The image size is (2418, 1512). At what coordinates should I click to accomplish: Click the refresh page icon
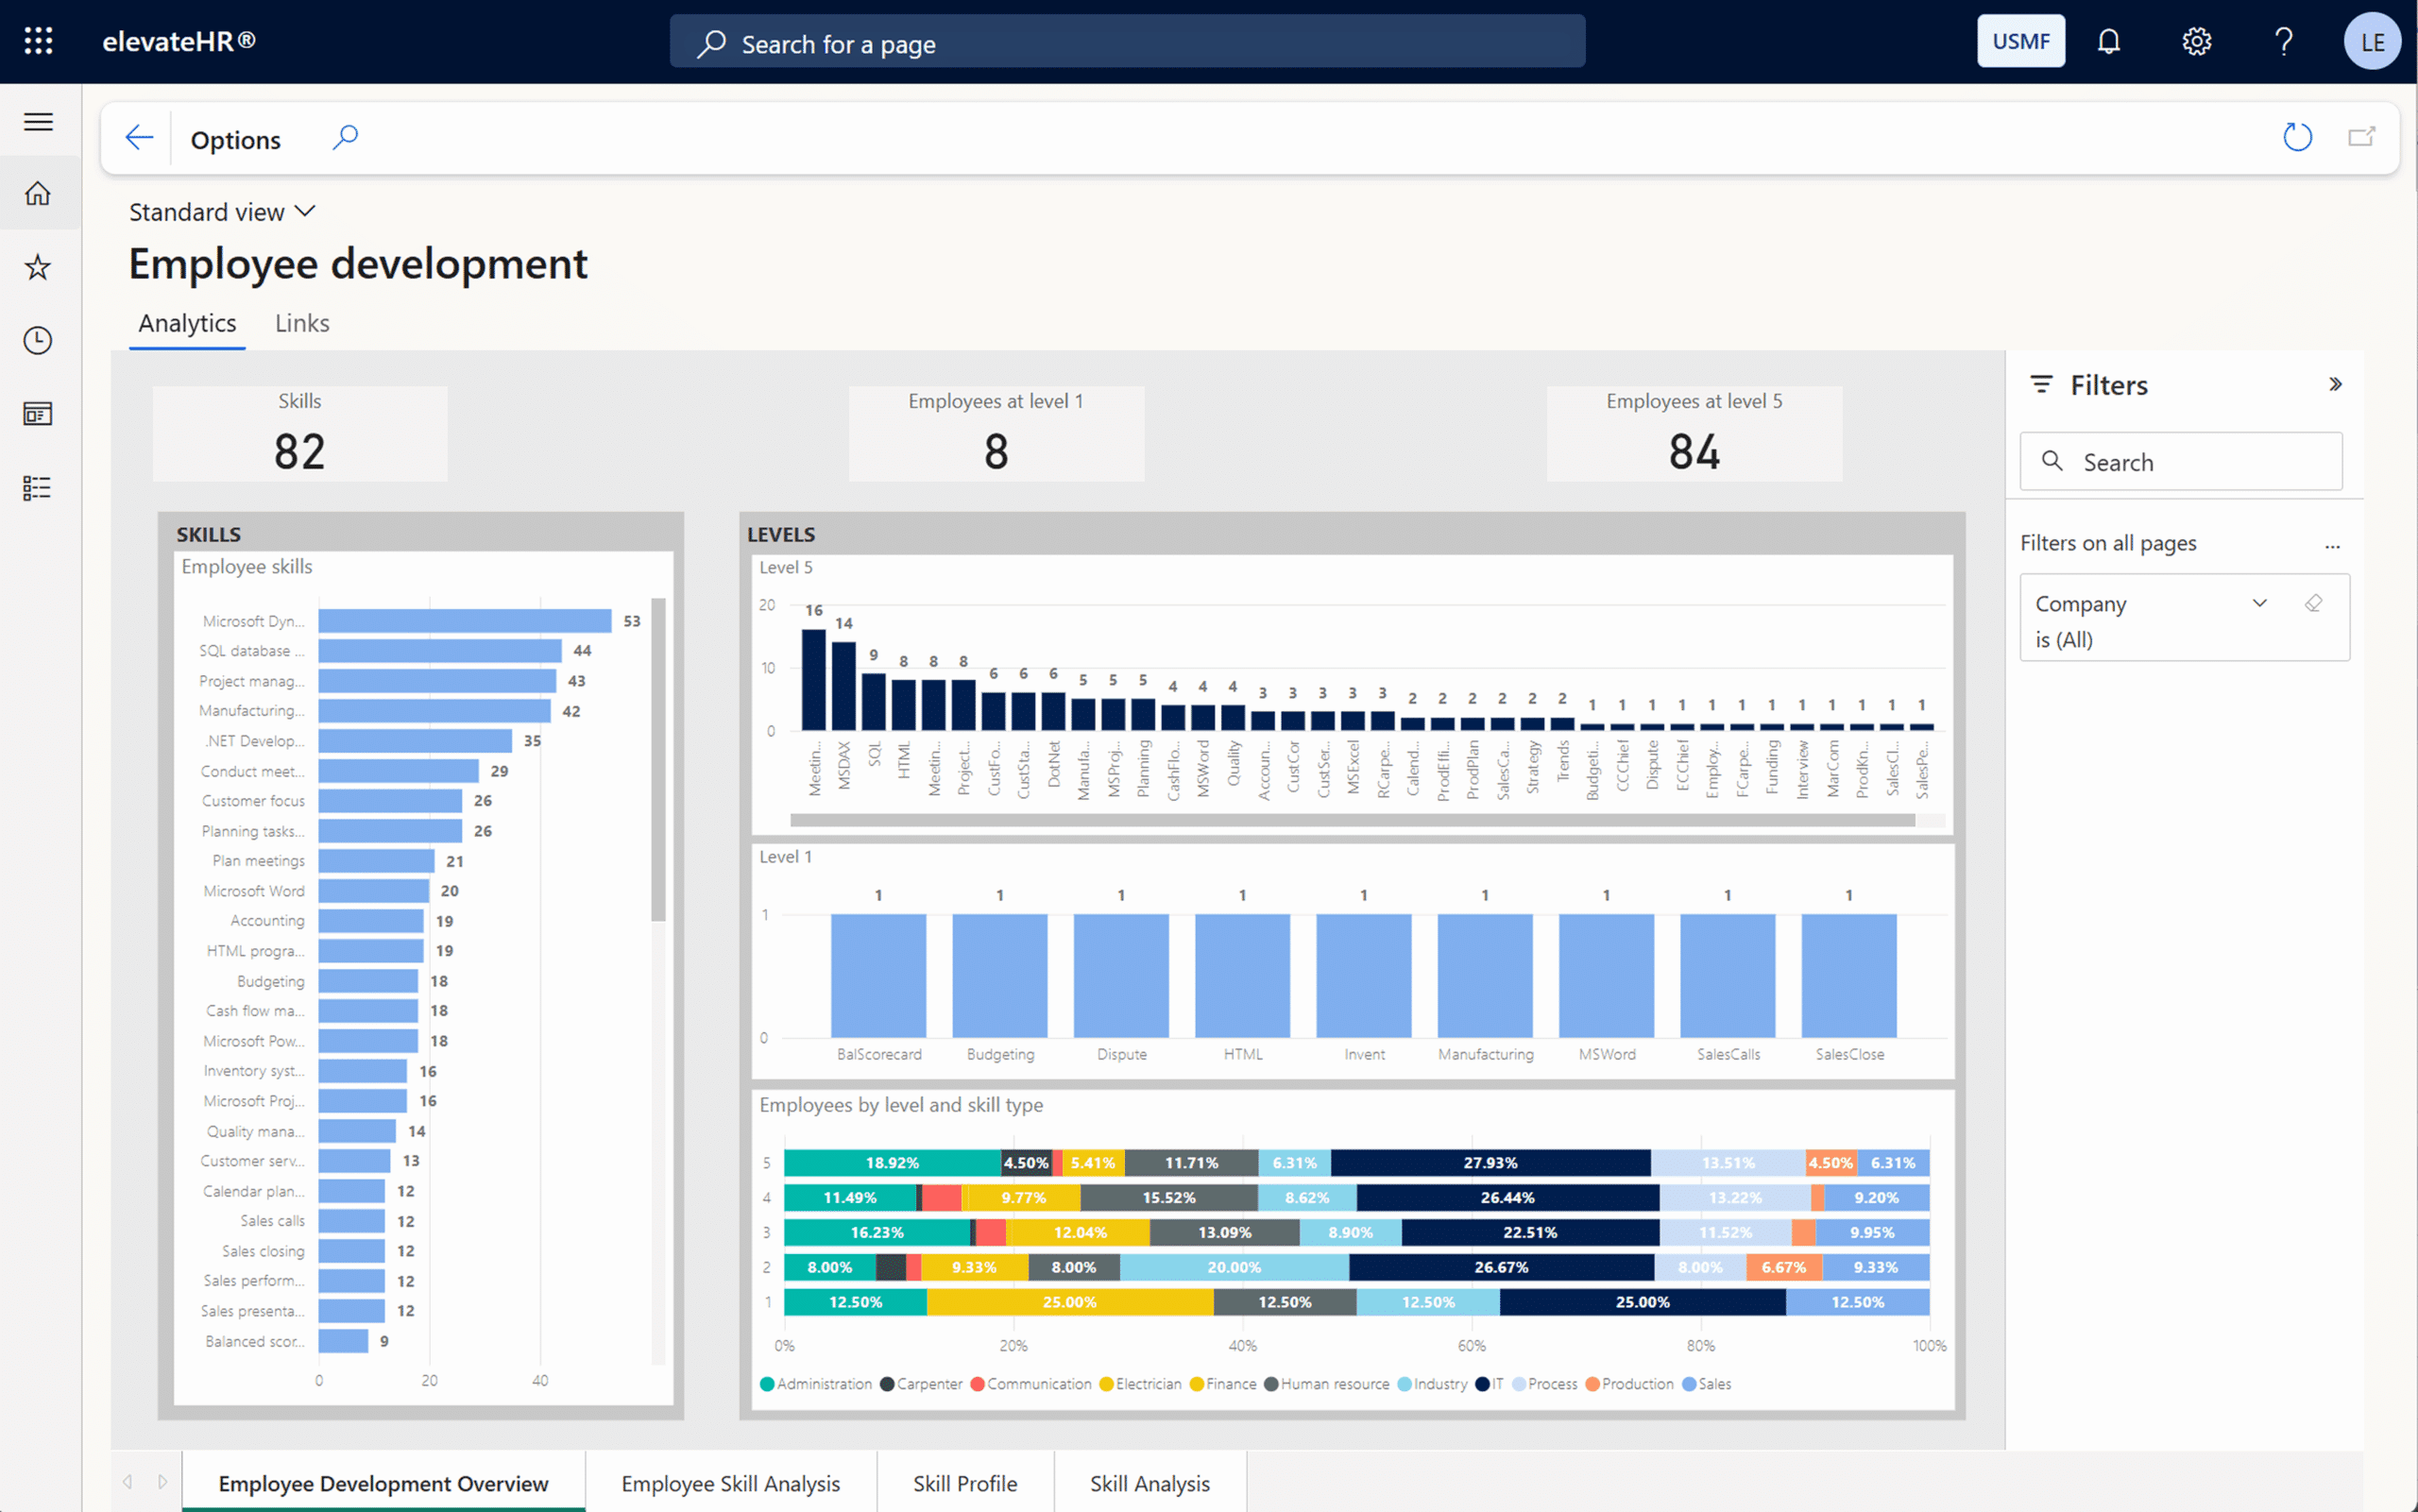point(2297,137)
